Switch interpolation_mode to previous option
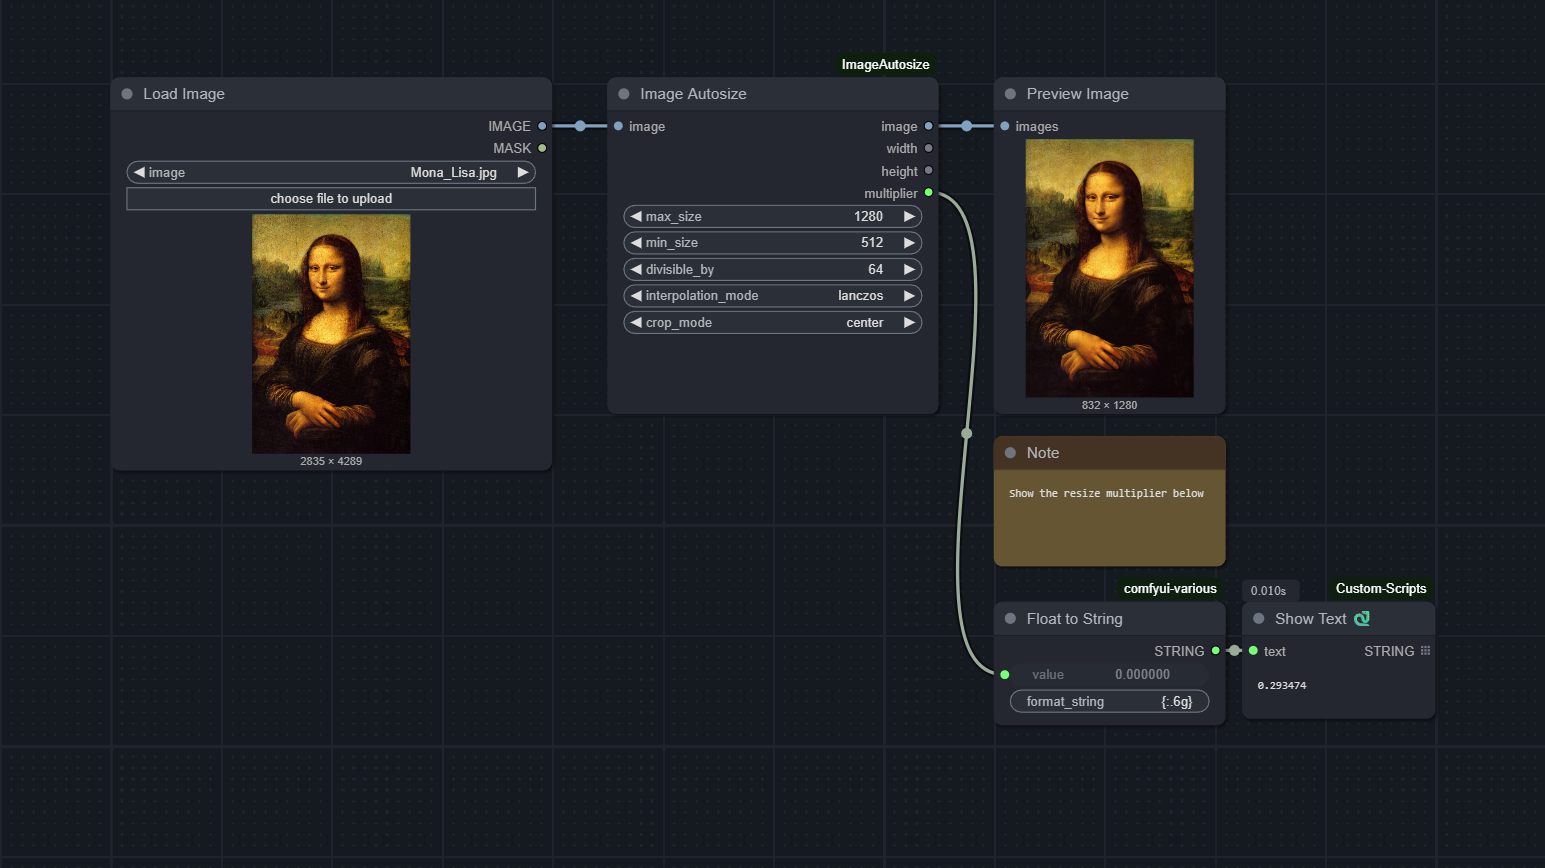This screenshot has width=1545, height=868. pyautogui.click(x=636, y=296)
